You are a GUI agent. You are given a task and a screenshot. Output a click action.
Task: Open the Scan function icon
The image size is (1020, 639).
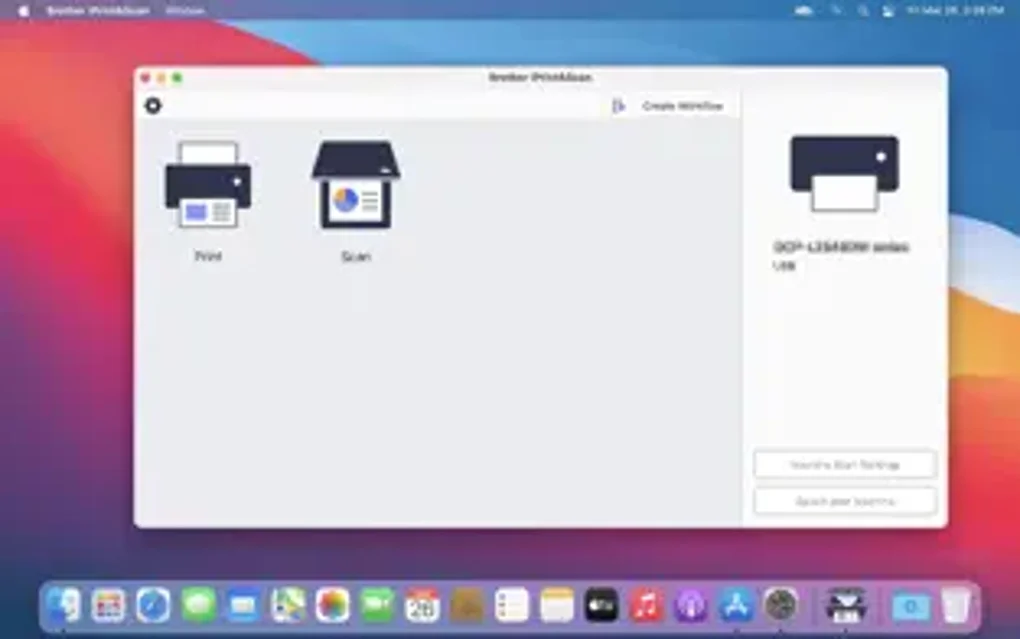356,185
